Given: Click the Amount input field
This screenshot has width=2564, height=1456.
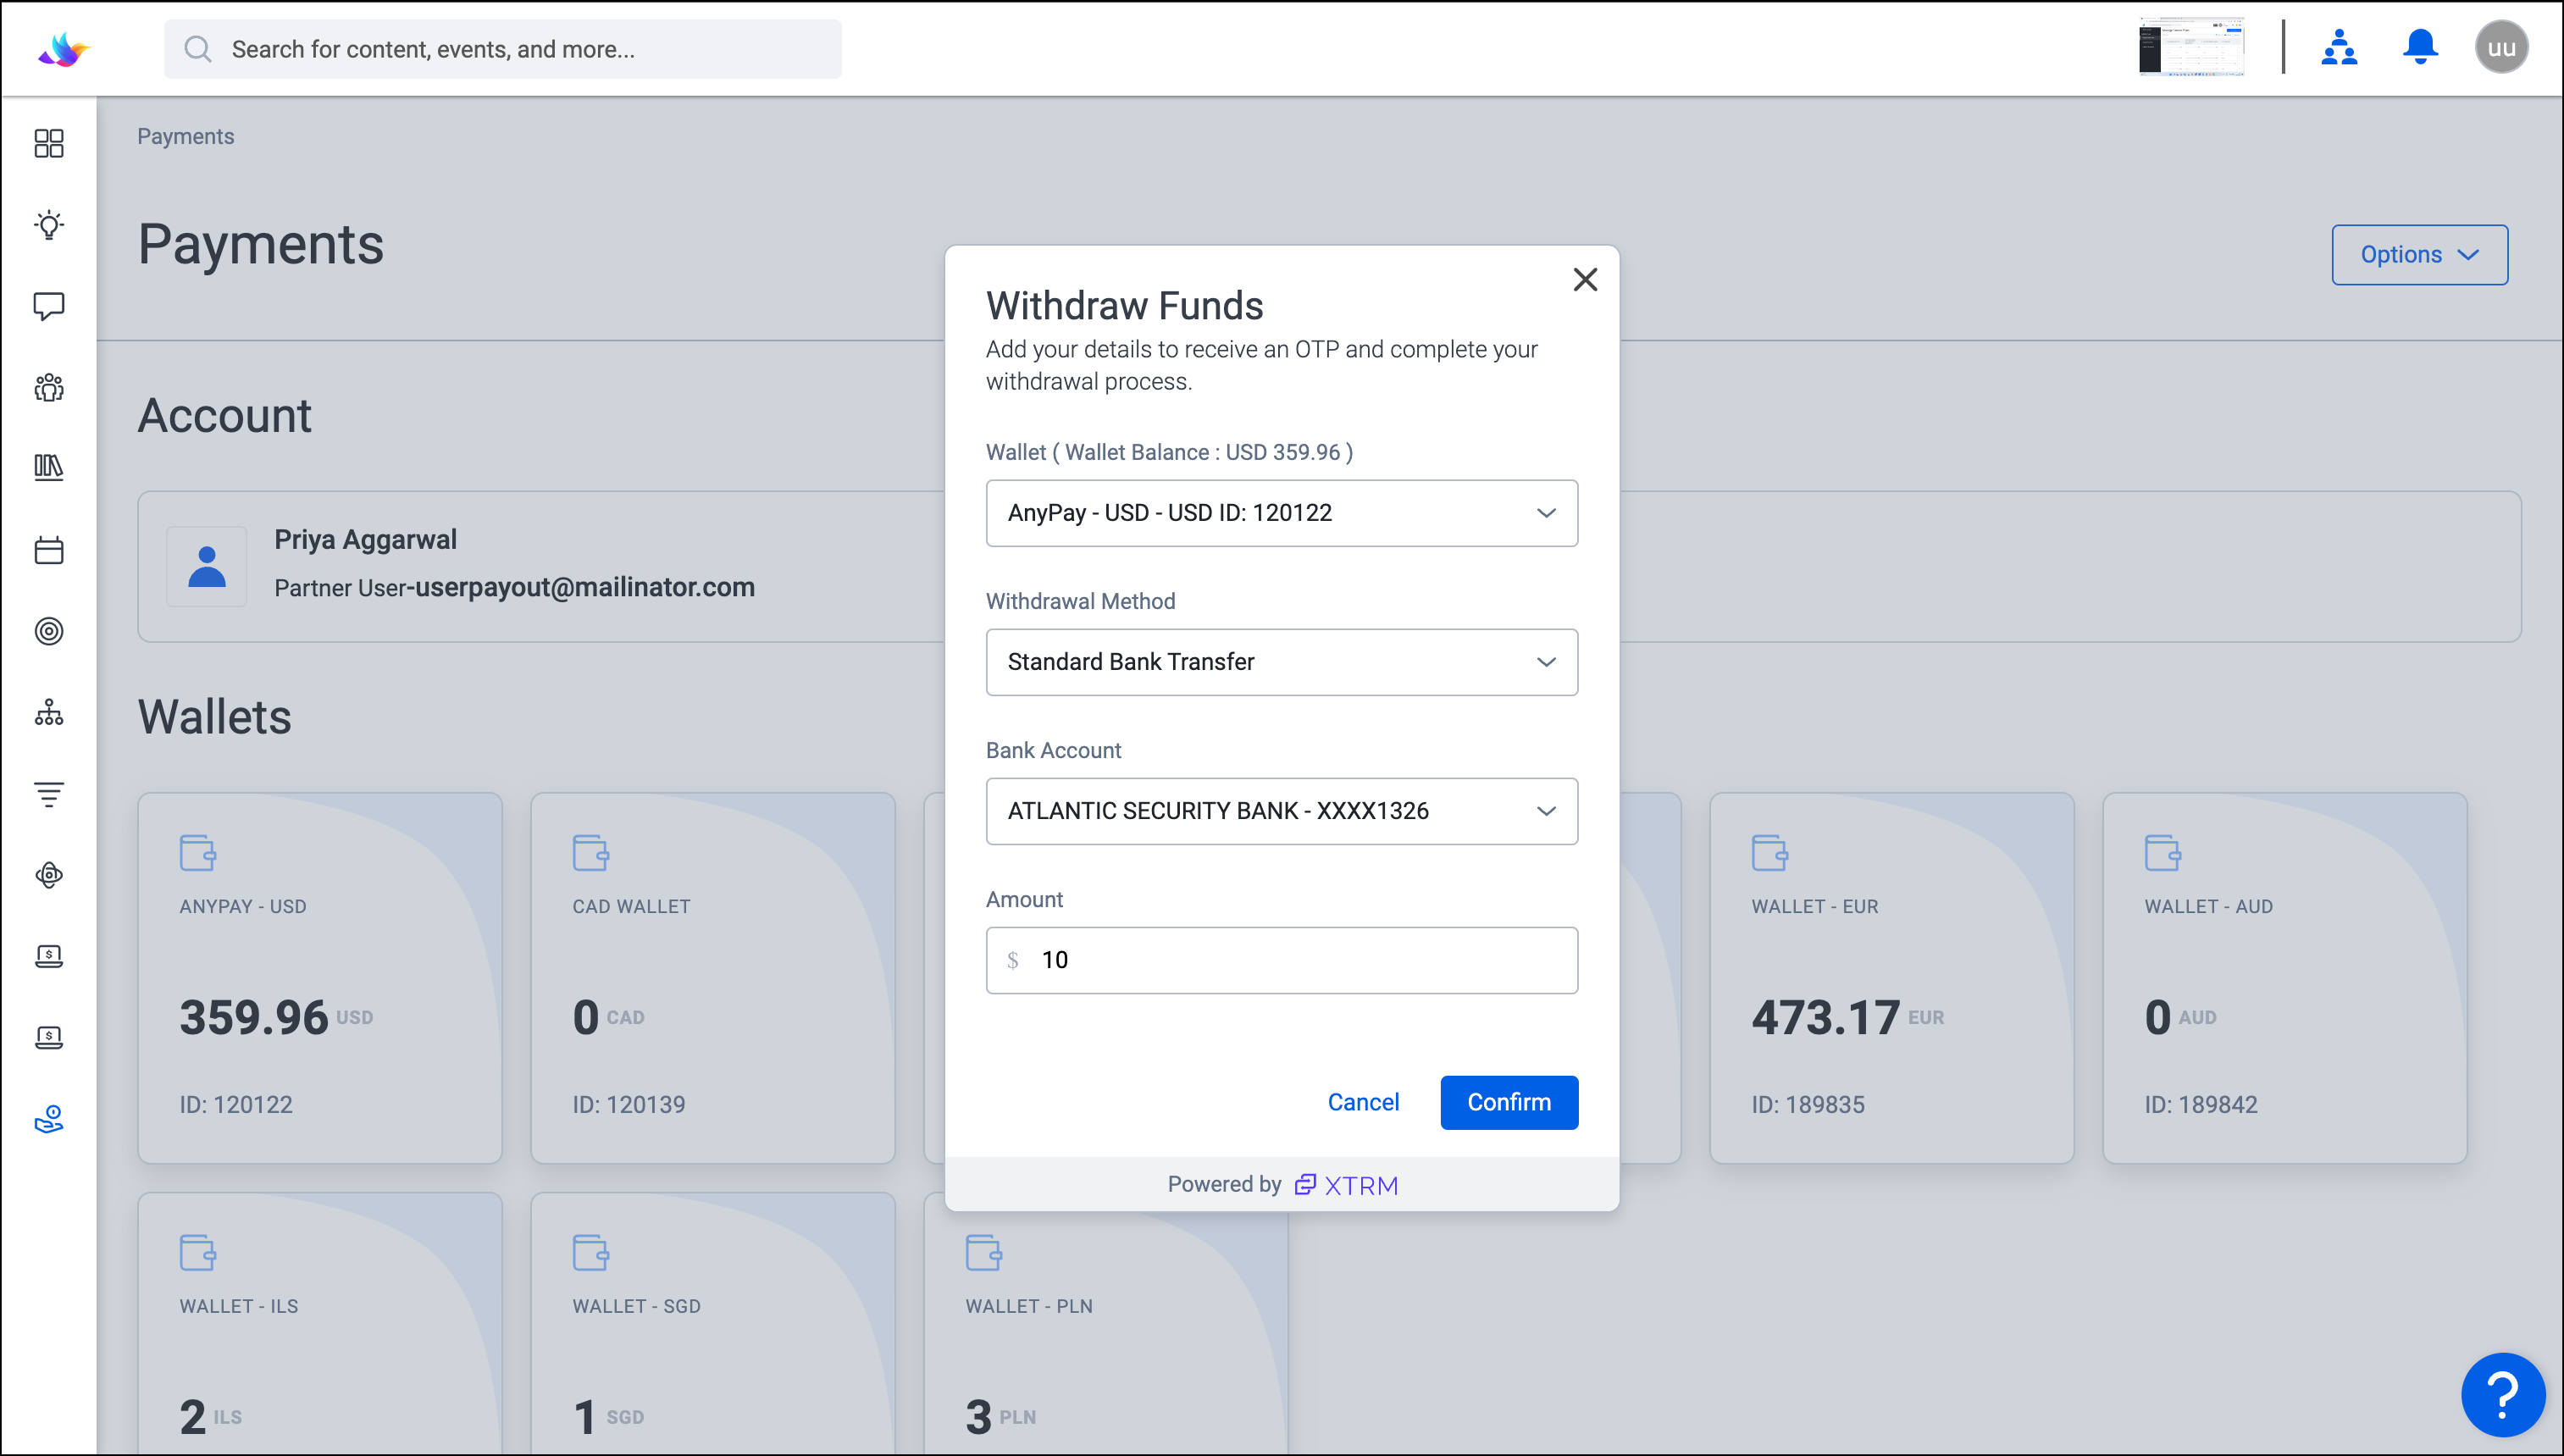Looking at the screenshot, I should click(x=1281, y=960).
